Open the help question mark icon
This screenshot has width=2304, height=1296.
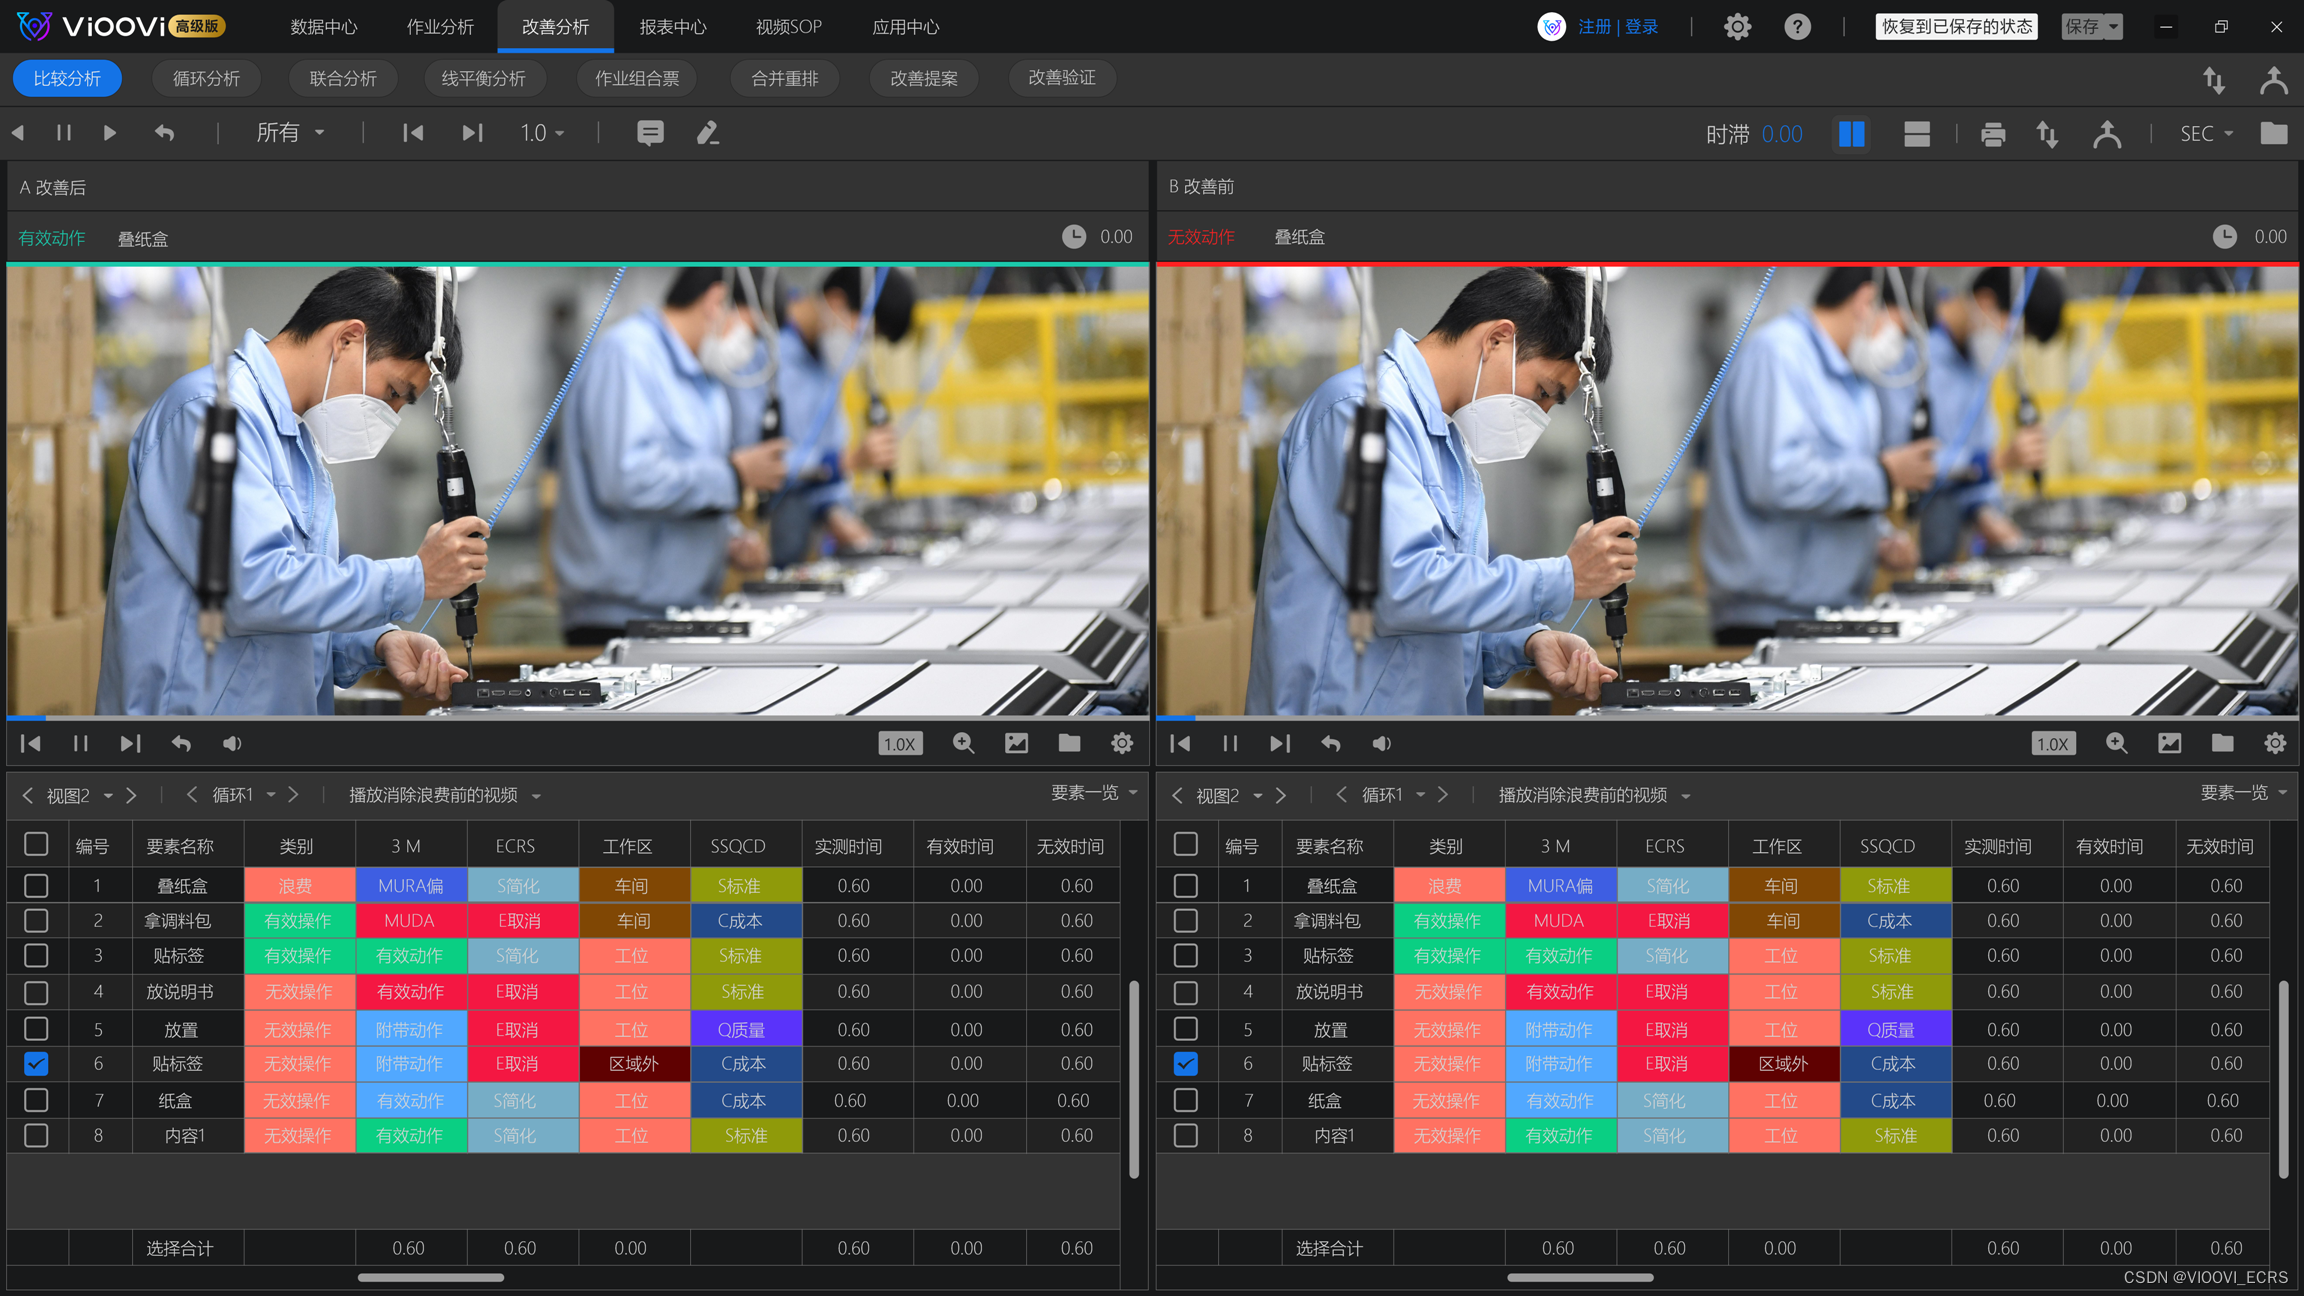tap(1797, 27)
